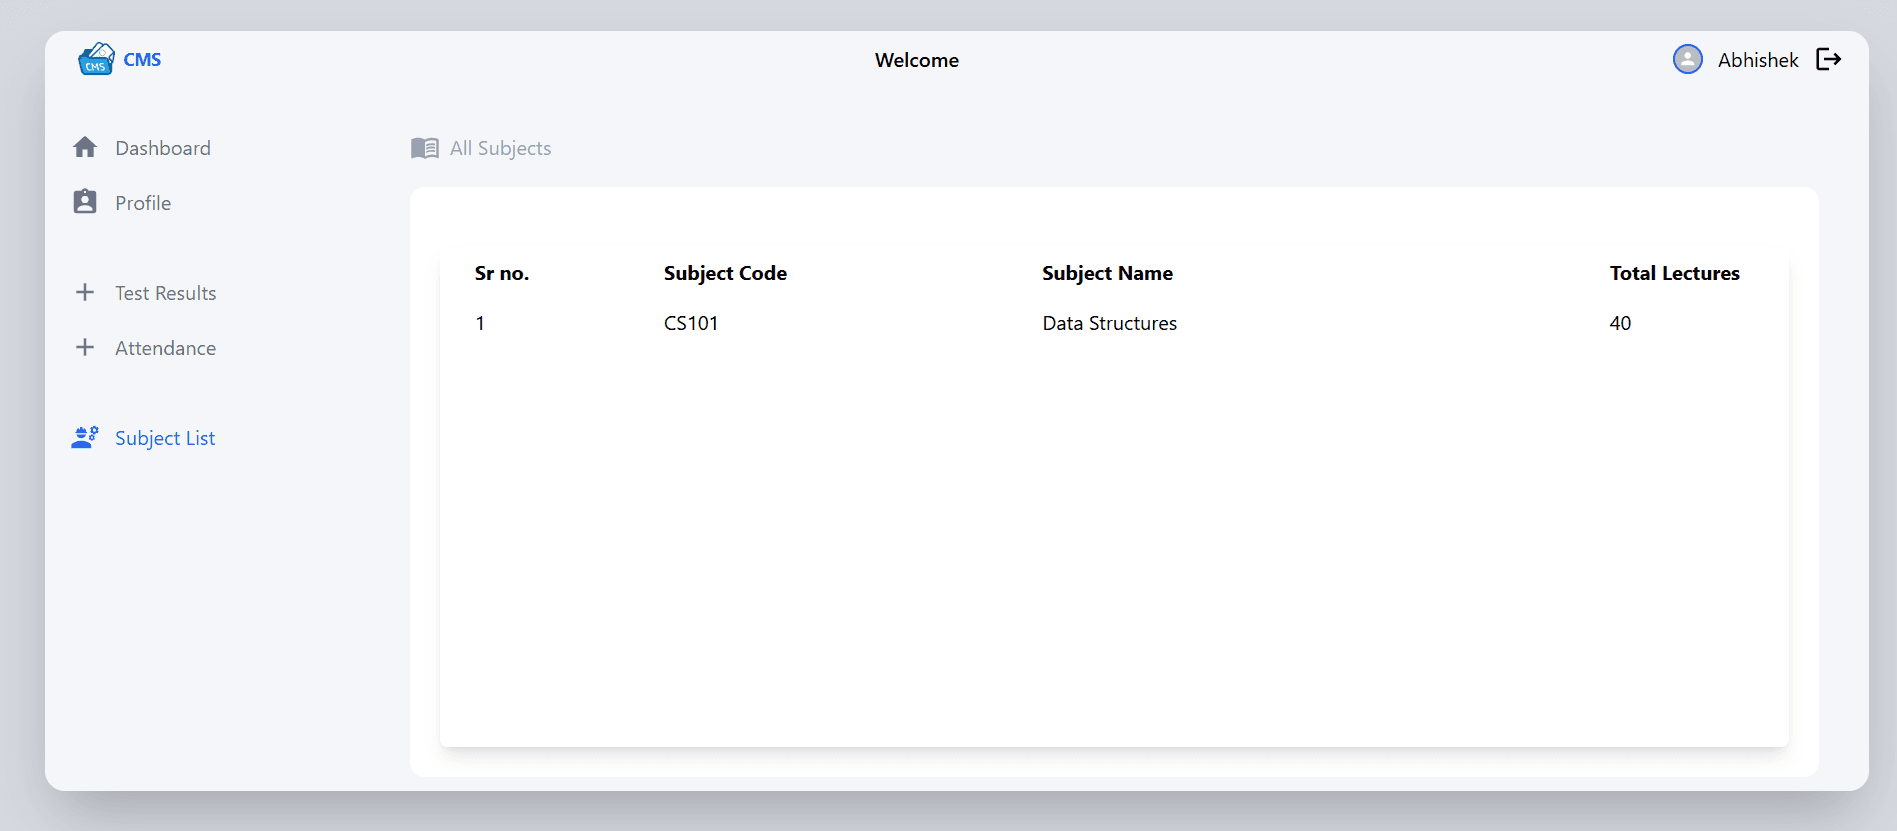The width and height of the screenshot is (1897, 831).
Task: Click the Welcome header text
Action: (x=917, y=60)
